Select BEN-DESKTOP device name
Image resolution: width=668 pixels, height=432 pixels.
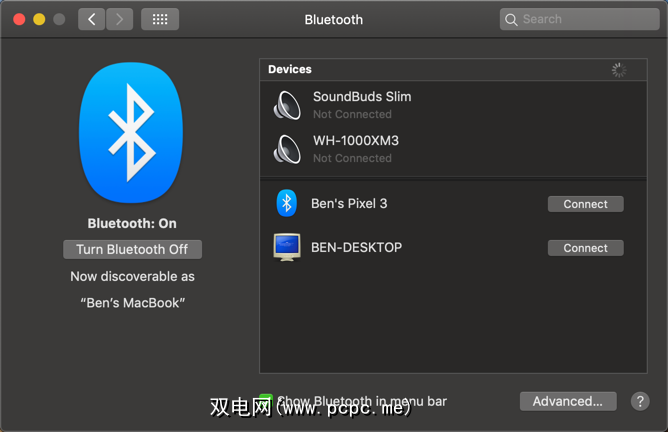click(356, 248)
